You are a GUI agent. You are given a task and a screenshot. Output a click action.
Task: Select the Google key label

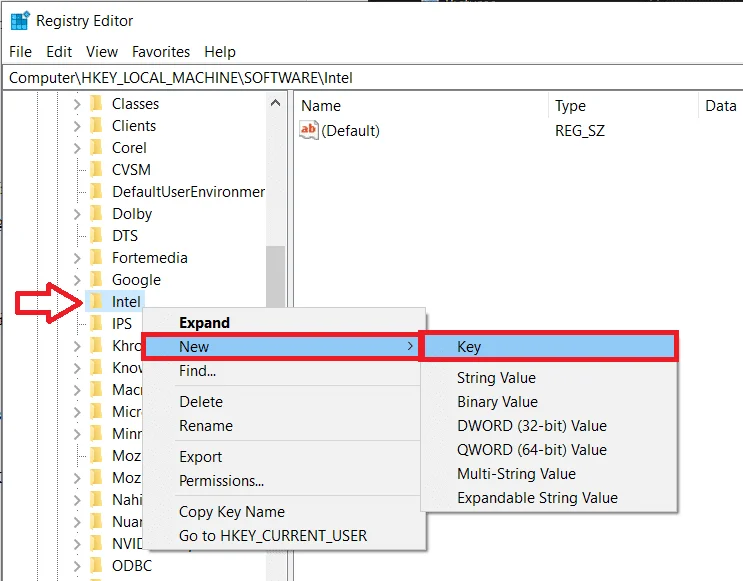[x=136, y=280]
